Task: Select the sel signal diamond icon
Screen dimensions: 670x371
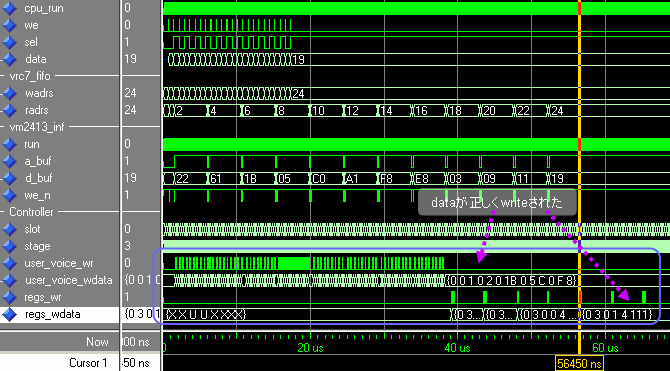Action: 9,42
